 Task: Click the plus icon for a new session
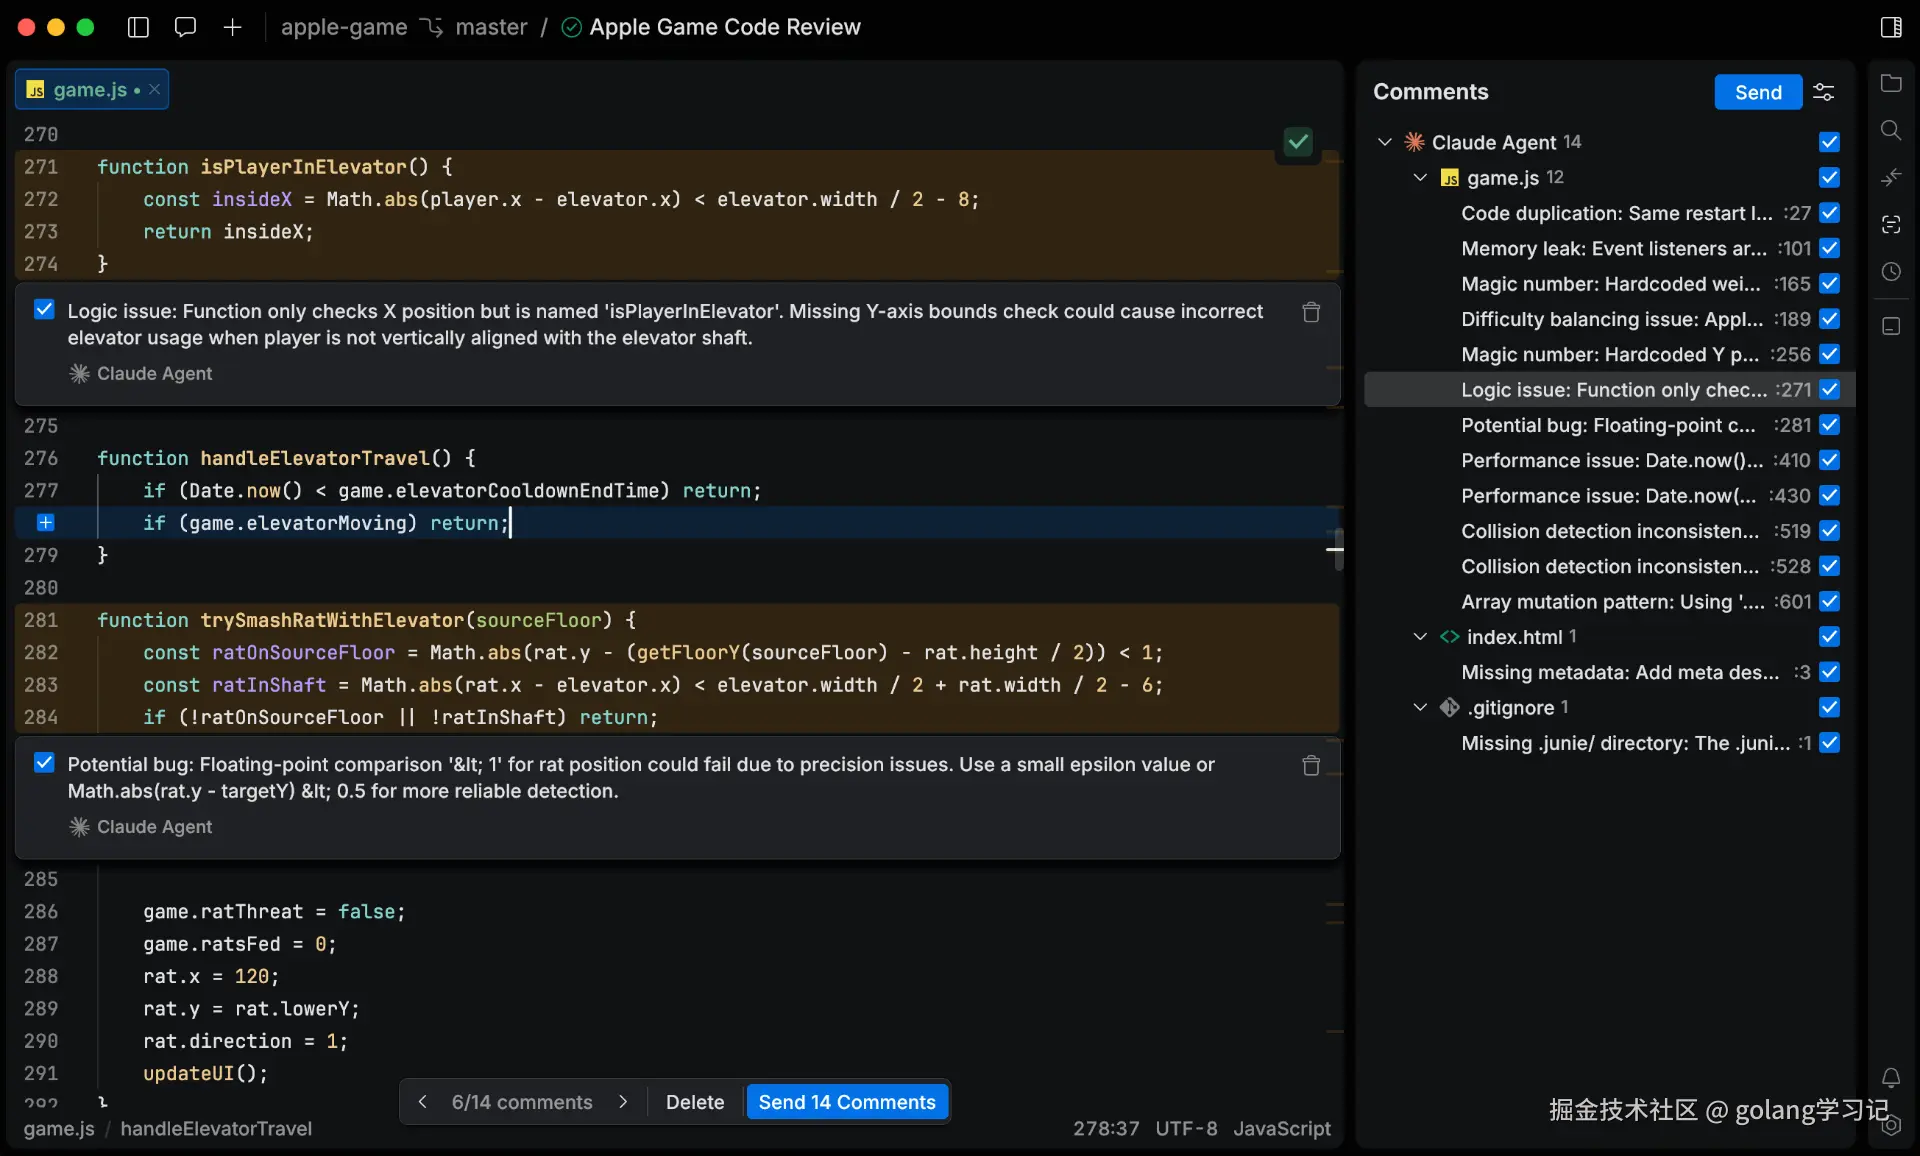(232, 27)
